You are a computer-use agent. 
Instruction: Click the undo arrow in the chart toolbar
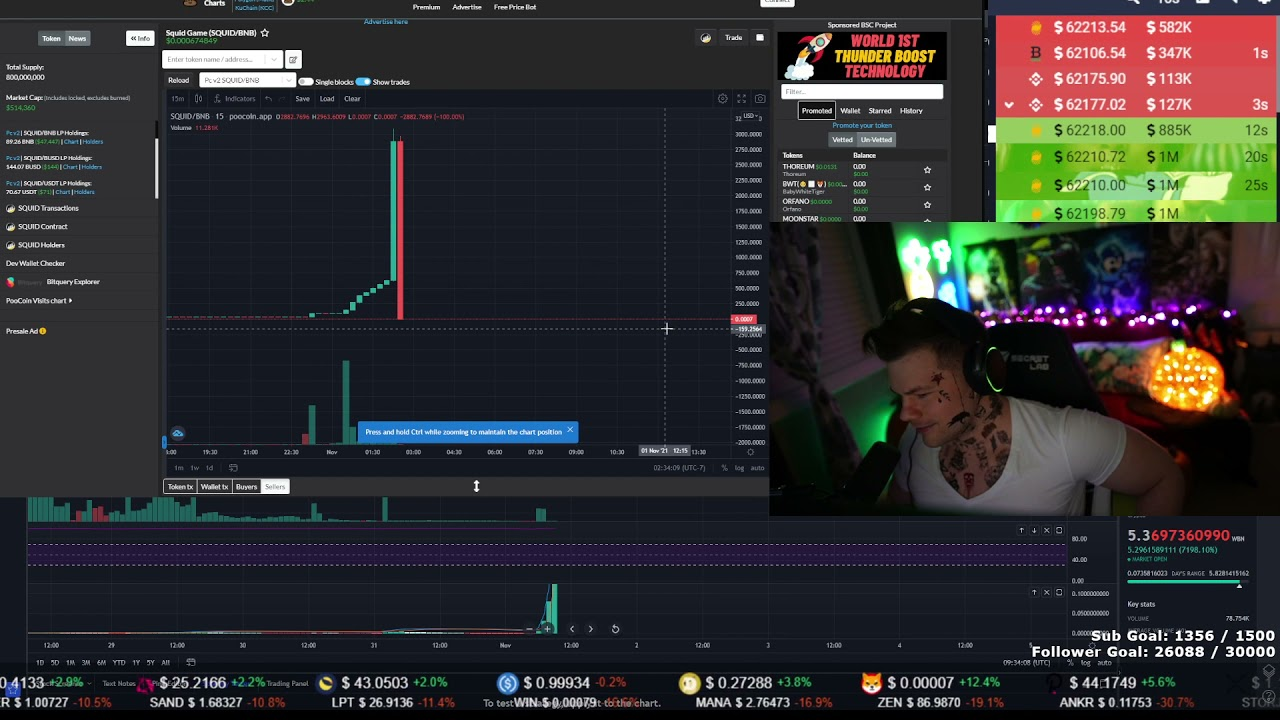266,98
